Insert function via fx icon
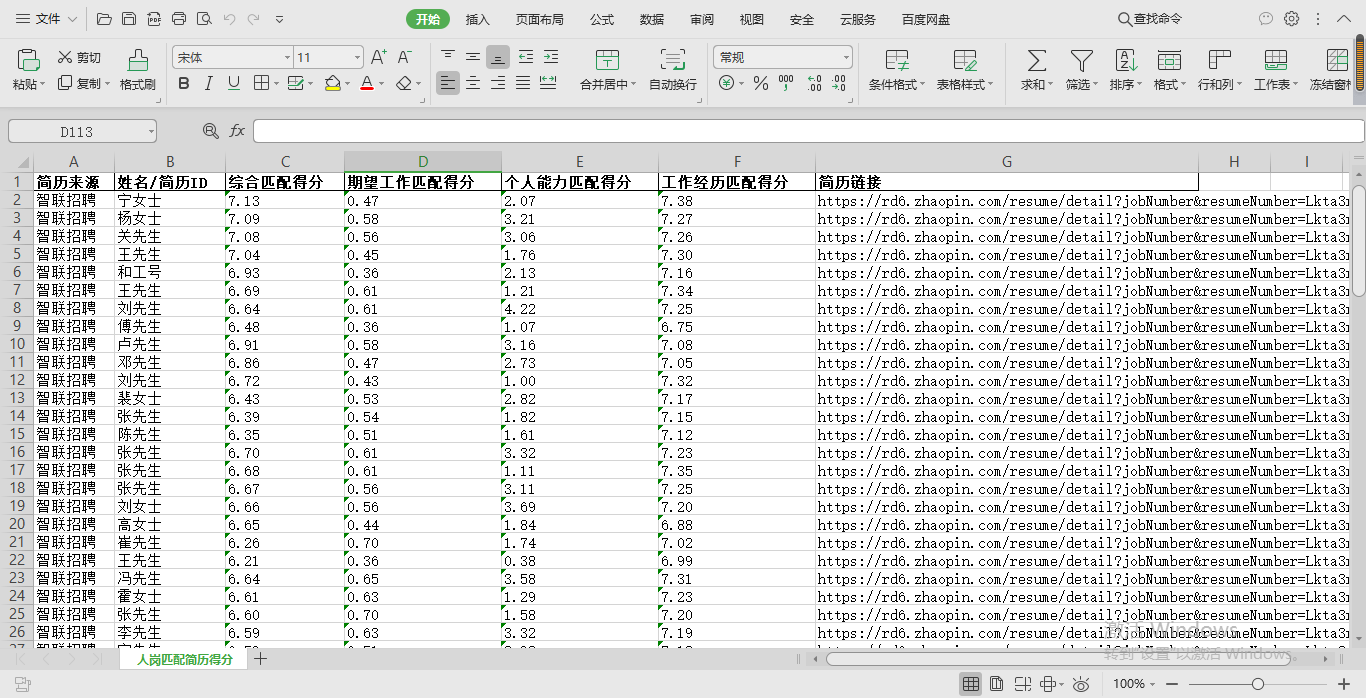 pos(237,131)
